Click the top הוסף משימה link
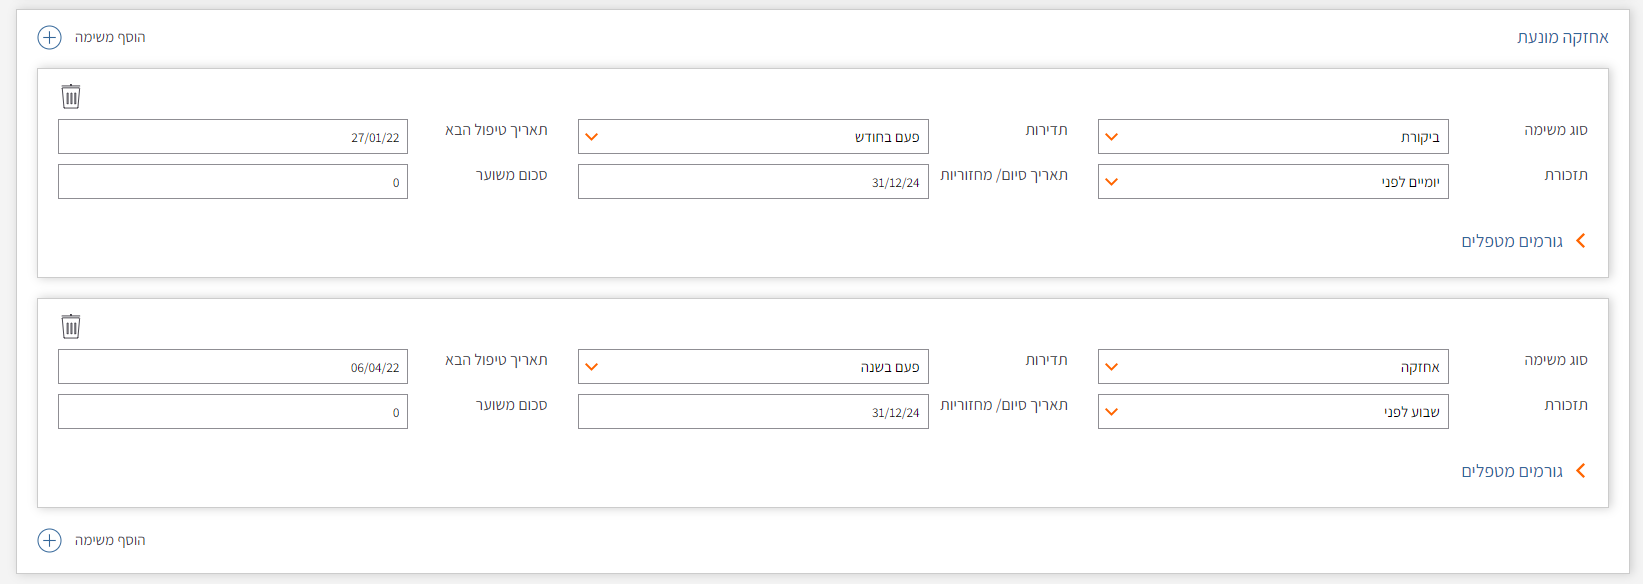This screenshot has width=1643, height=584. click(110, 38)
